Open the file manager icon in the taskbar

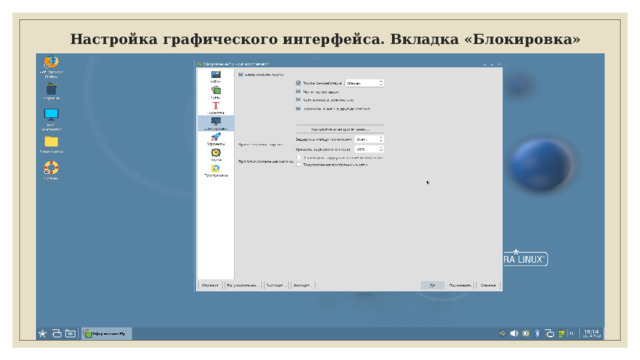pyautogui.click(x=70, y=333)
